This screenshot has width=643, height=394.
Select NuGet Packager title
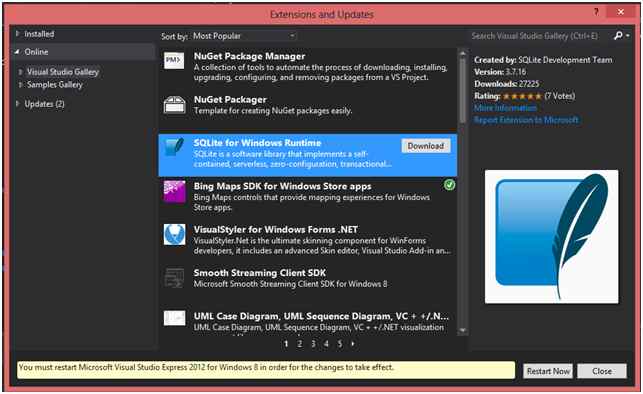coord(230,100)
